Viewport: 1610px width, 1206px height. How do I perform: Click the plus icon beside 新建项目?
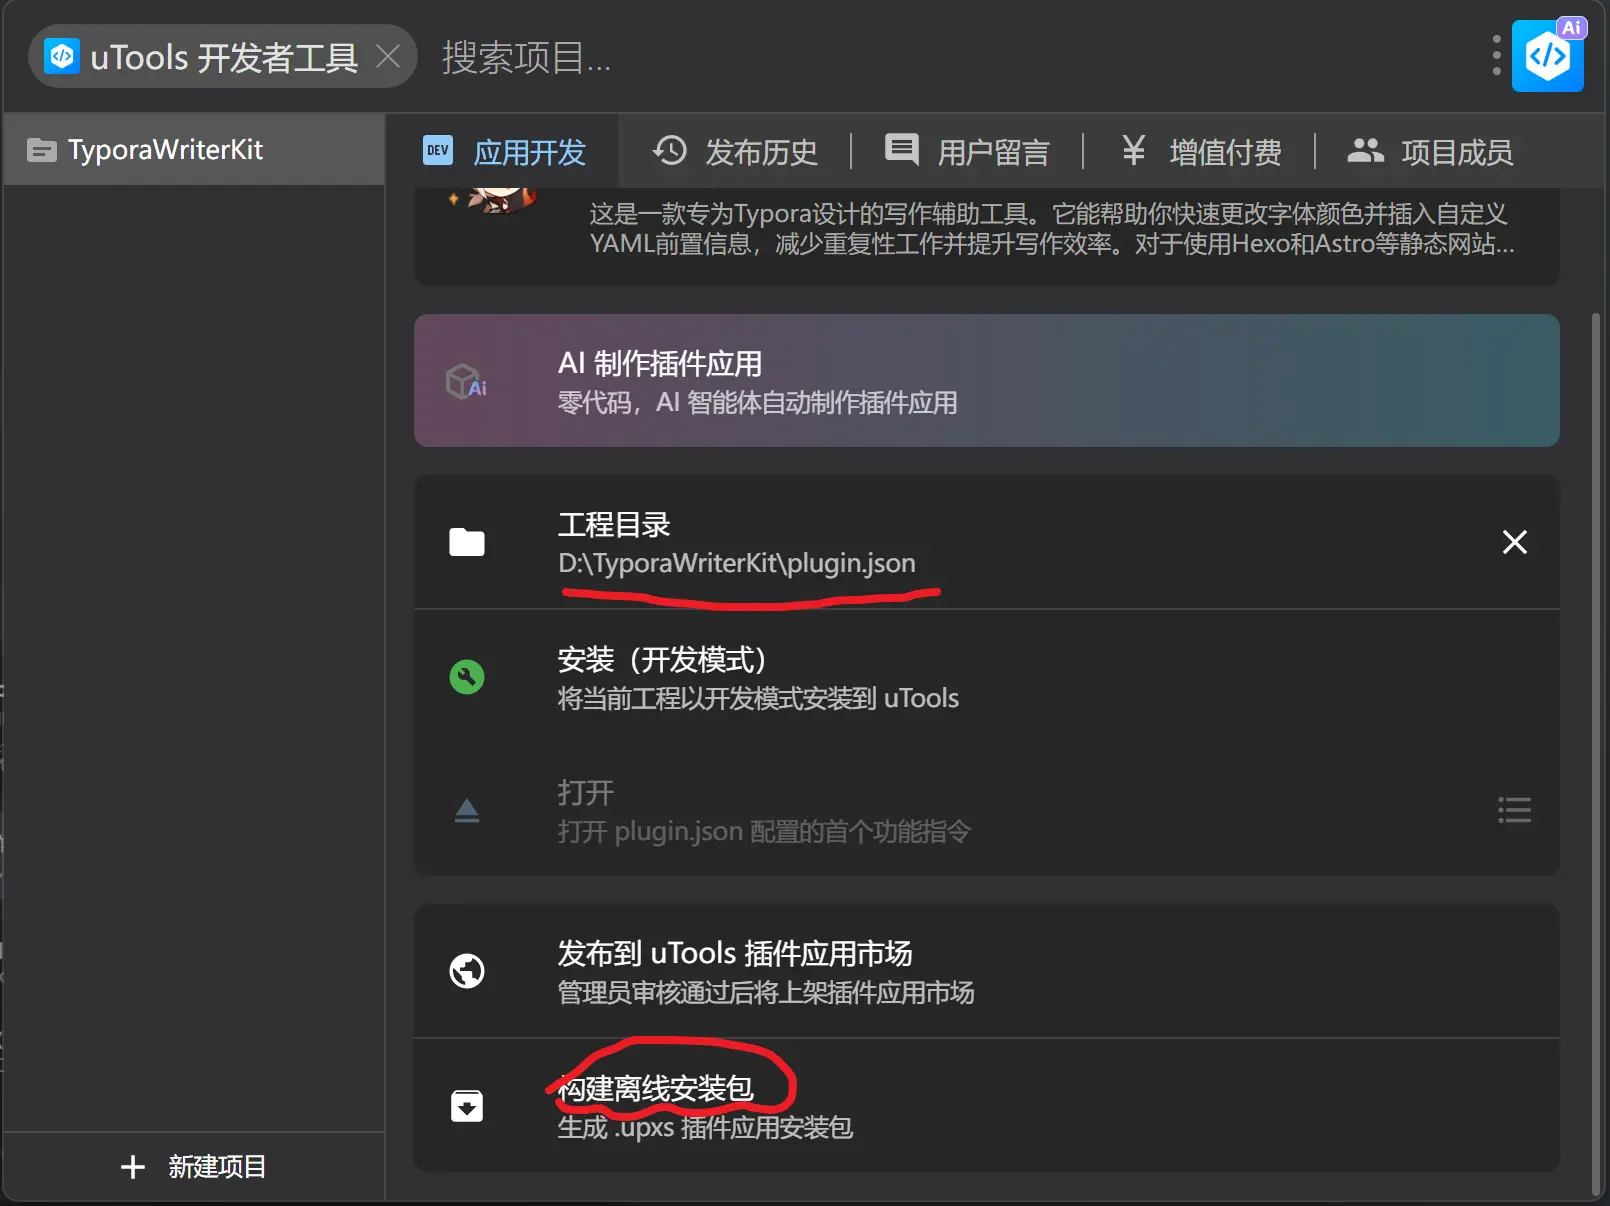[x=133, y=1167]
